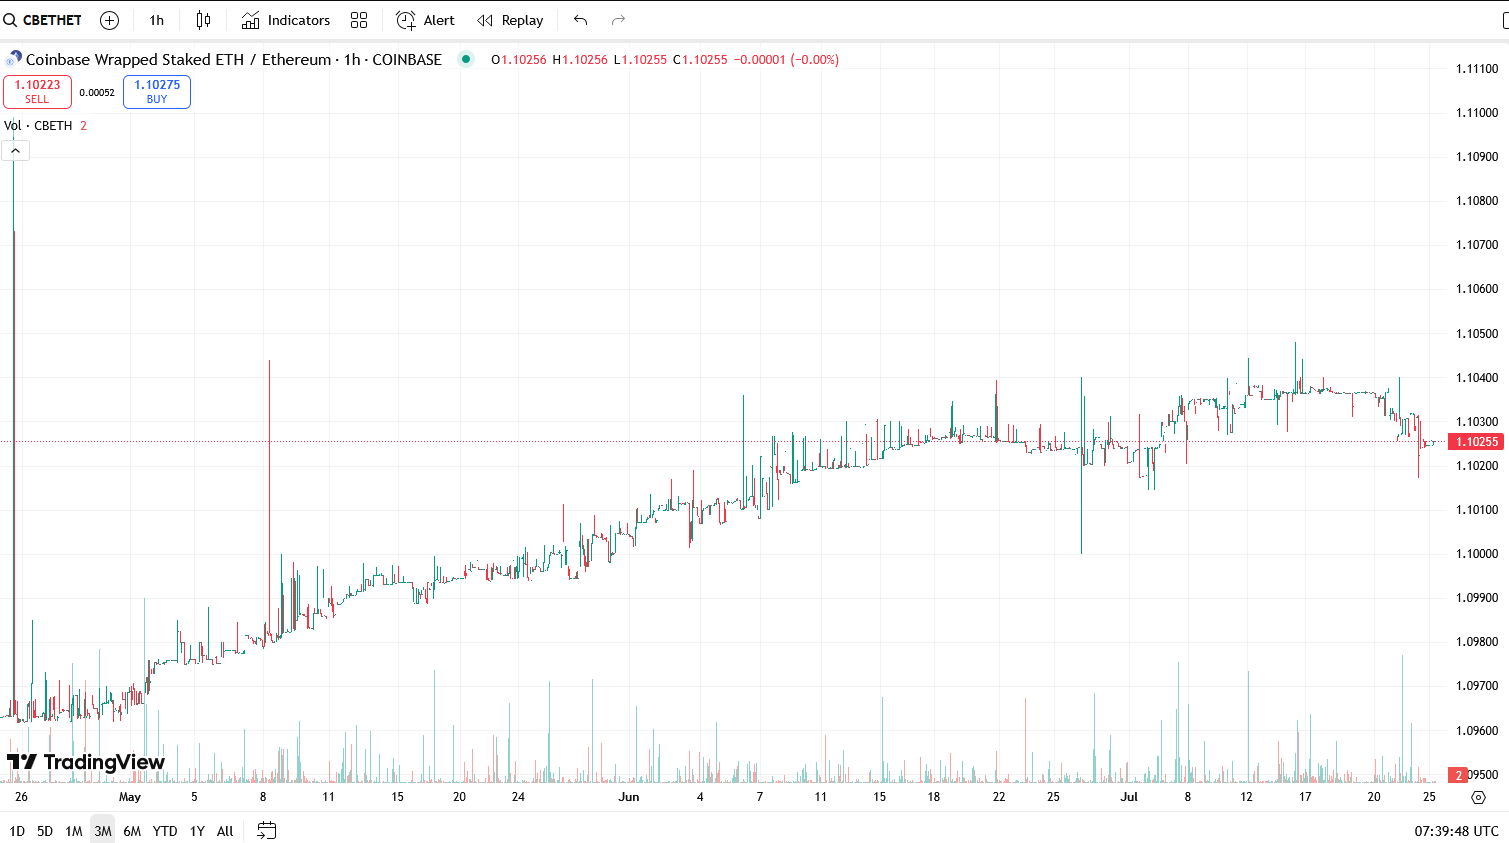The image size is (1509, 843).
Task: Click the 1.10000 price axis label
Action: point(1477,554)
